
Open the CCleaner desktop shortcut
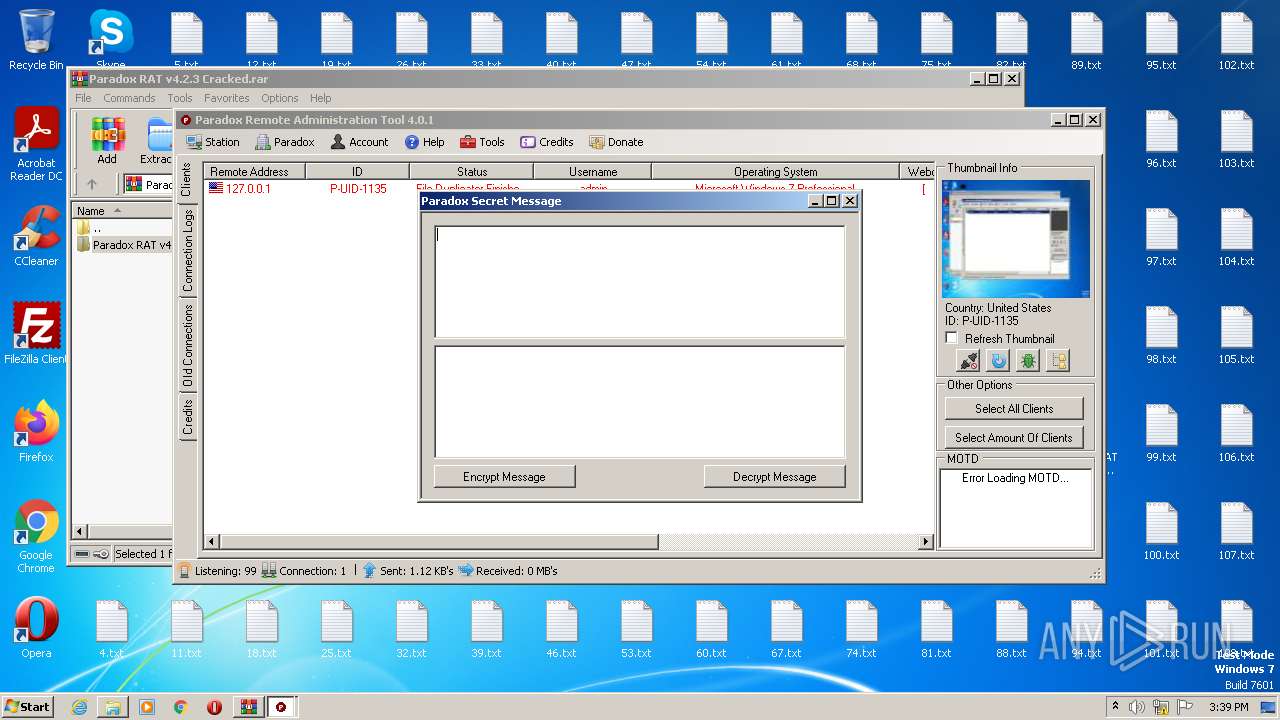[x=36, y=236]
